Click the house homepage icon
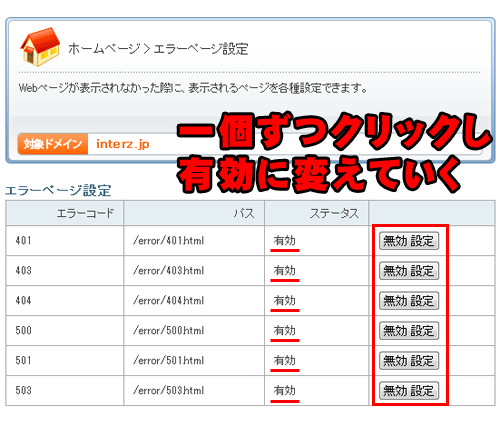The height and width of the screenshot is (426, 500). click(40, 47)
